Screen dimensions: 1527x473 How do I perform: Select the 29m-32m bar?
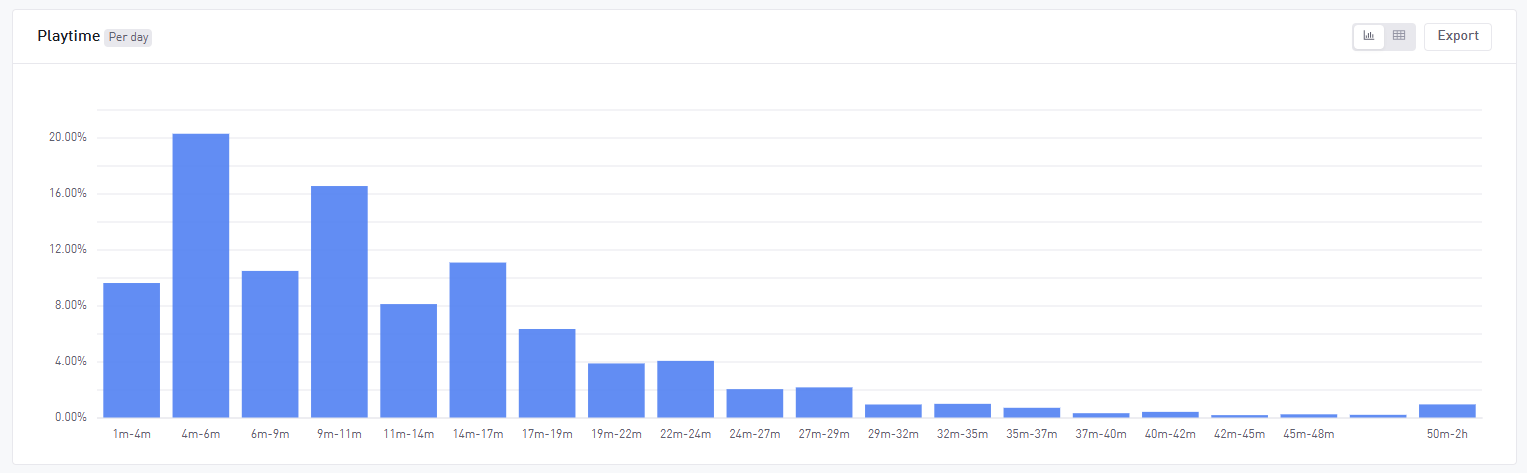[x=893, y=410]
